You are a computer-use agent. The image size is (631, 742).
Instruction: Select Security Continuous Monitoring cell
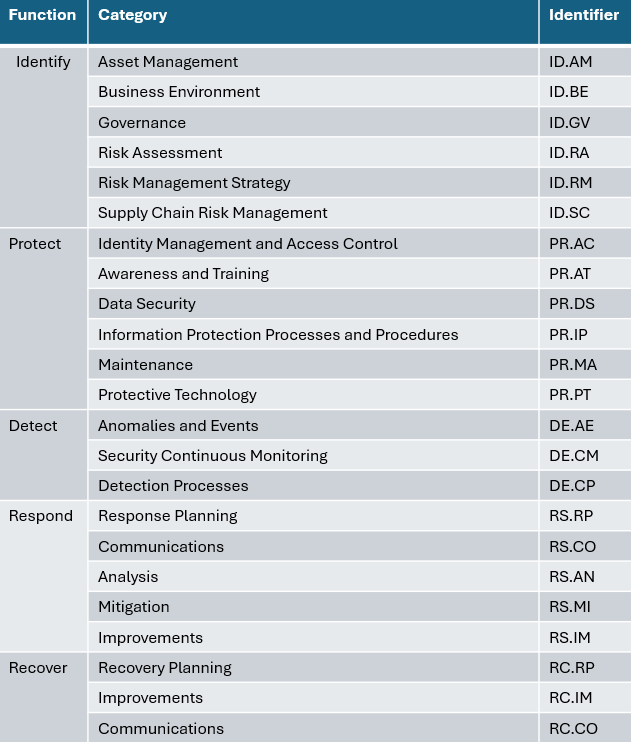[313, 456]
